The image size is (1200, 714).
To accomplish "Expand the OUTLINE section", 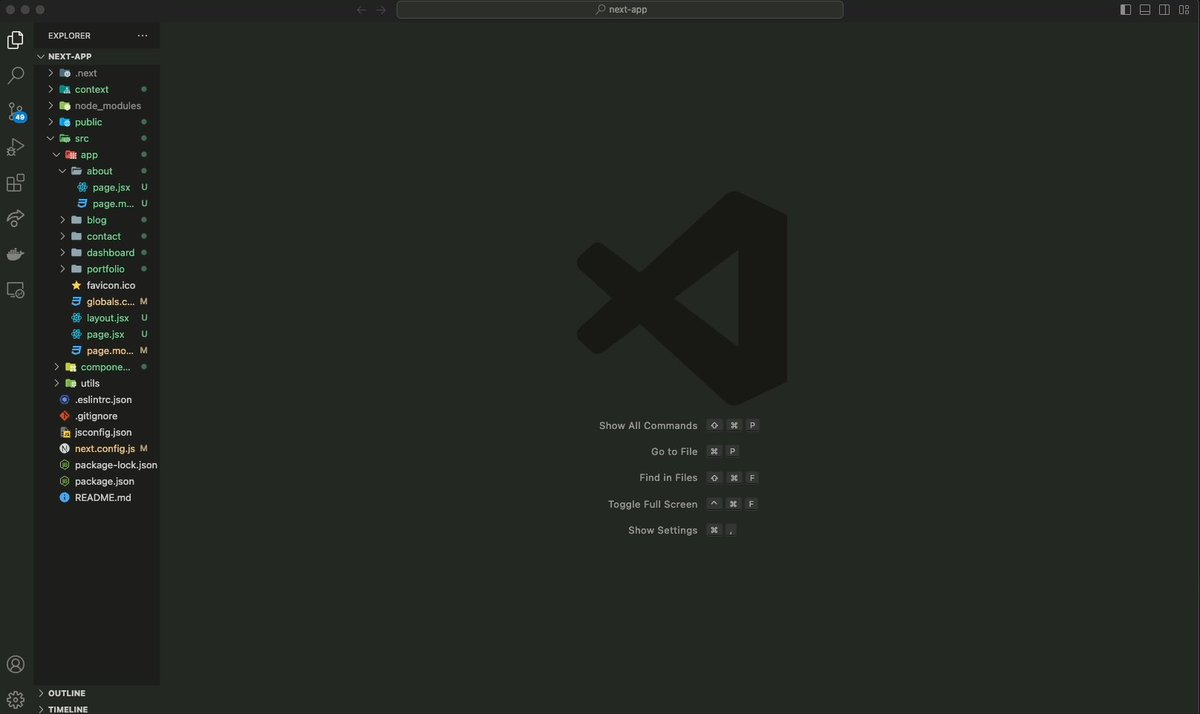I will point(97,693).
